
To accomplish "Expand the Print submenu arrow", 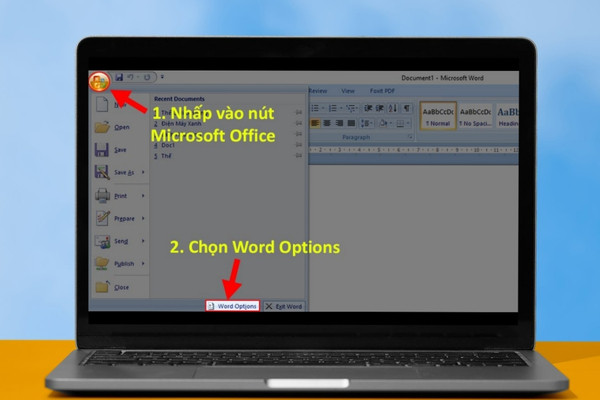I will (x=143, y=196).
